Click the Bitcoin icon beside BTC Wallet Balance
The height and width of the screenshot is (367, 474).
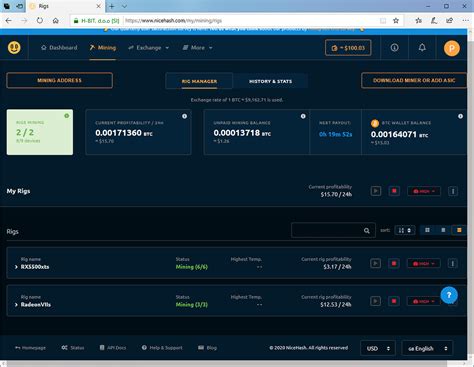(x=375, y=123)
